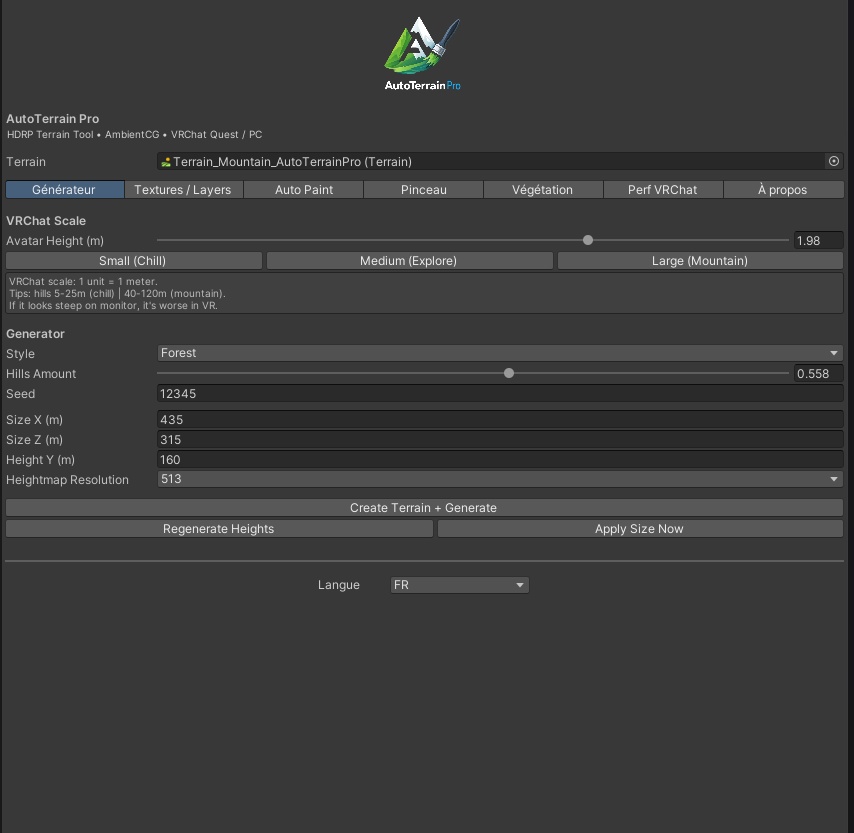Open the Auto Paint tab

303,190
